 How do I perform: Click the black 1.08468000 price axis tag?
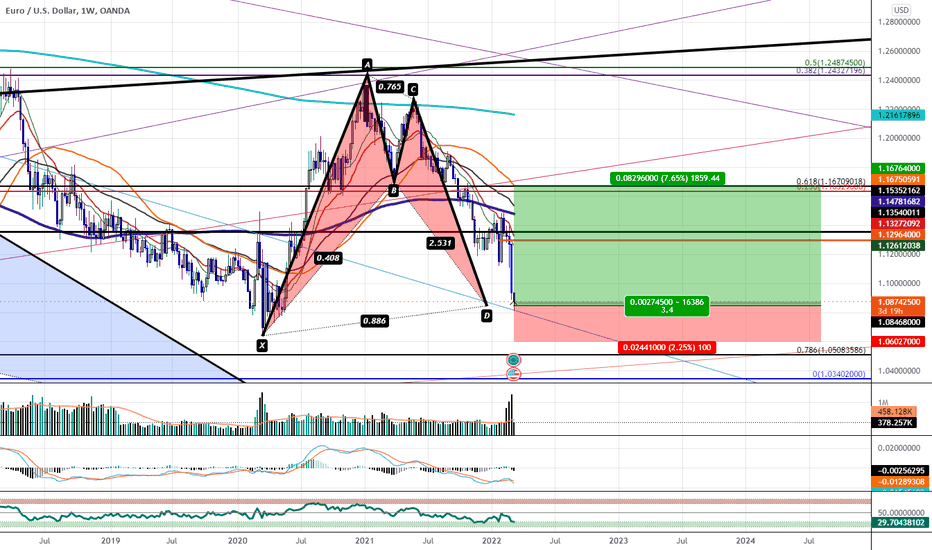pos(899,322)
